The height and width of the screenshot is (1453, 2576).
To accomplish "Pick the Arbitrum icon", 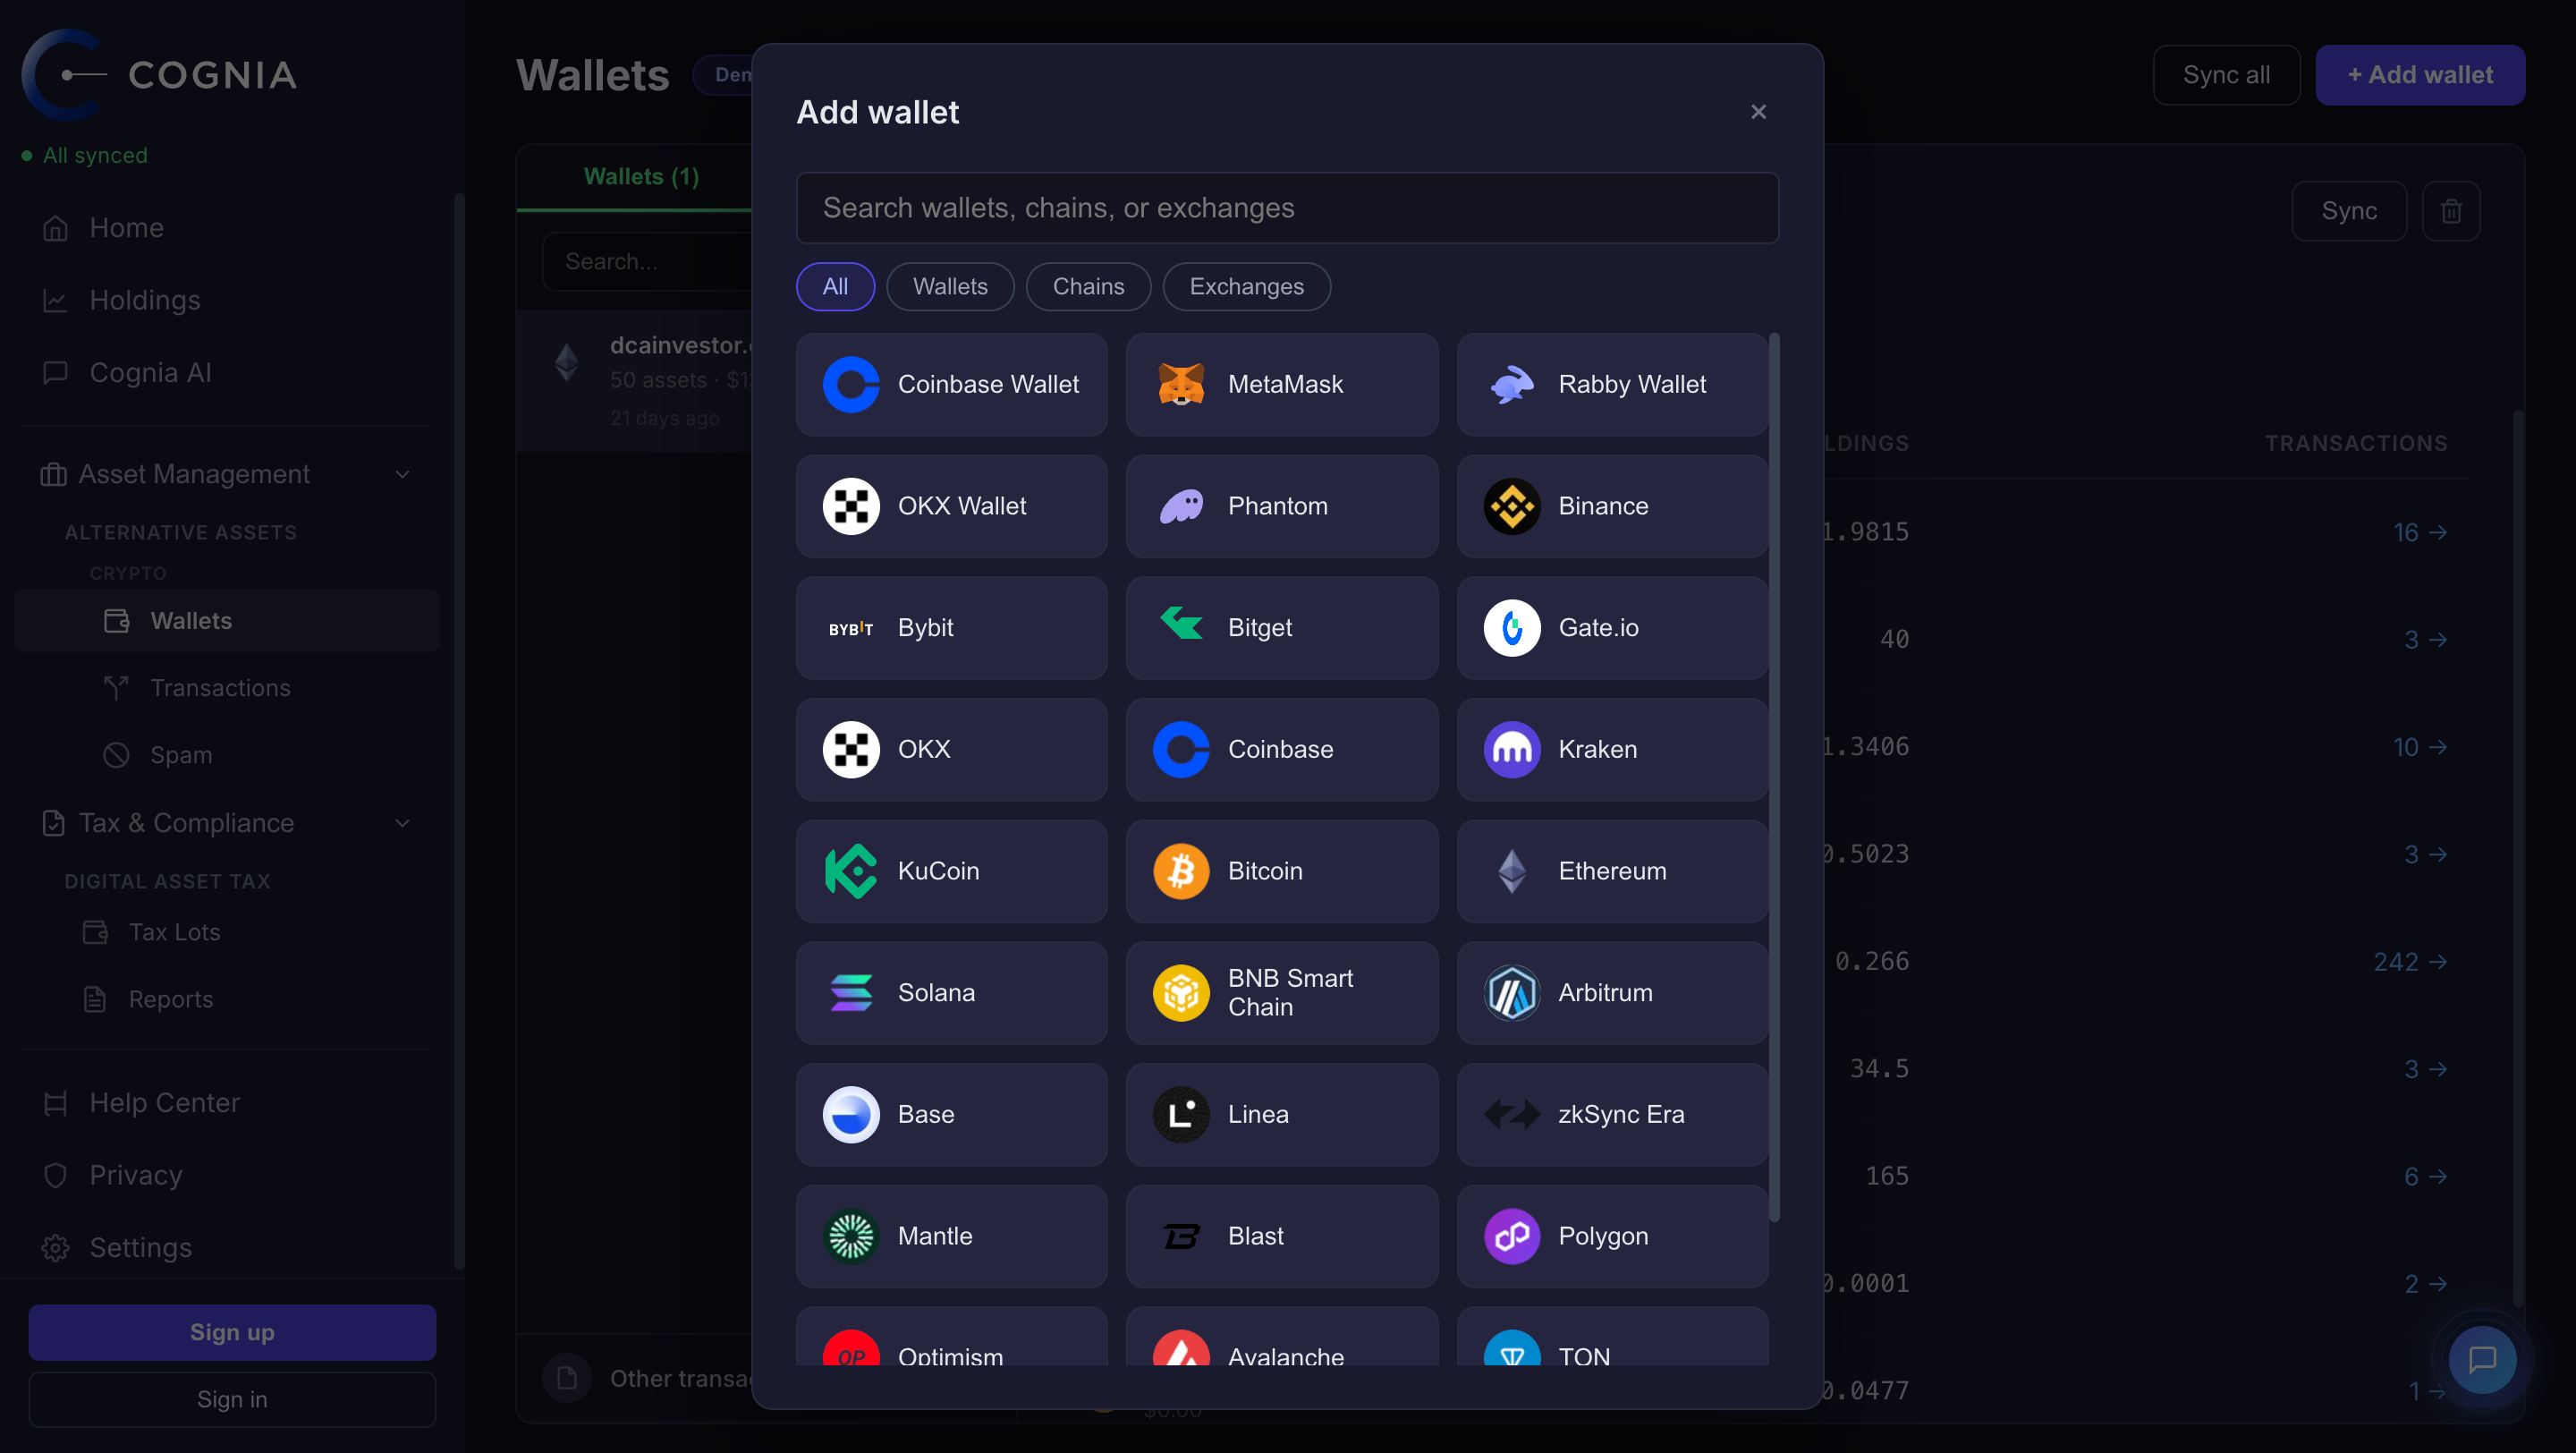I will (x=1512, y=993).
